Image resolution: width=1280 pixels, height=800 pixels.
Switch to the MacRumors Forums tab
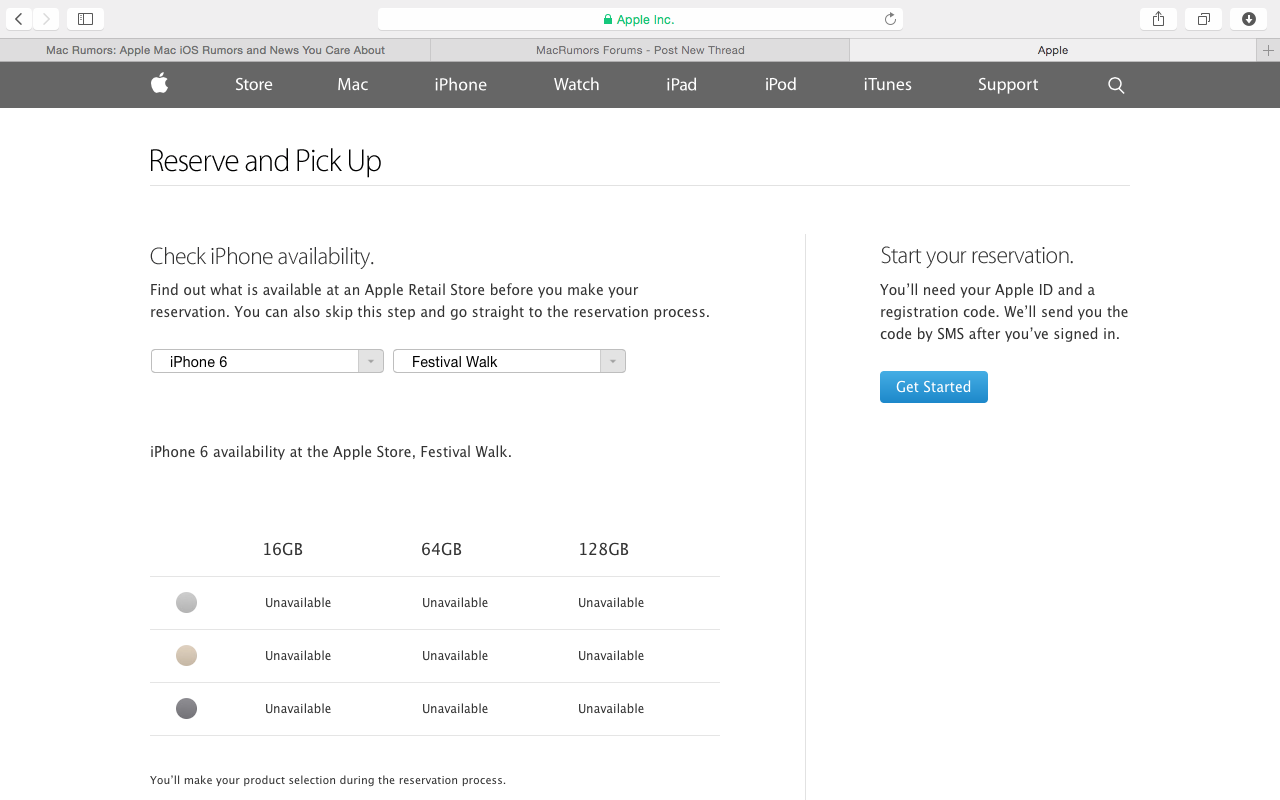(x=640, y=50)
